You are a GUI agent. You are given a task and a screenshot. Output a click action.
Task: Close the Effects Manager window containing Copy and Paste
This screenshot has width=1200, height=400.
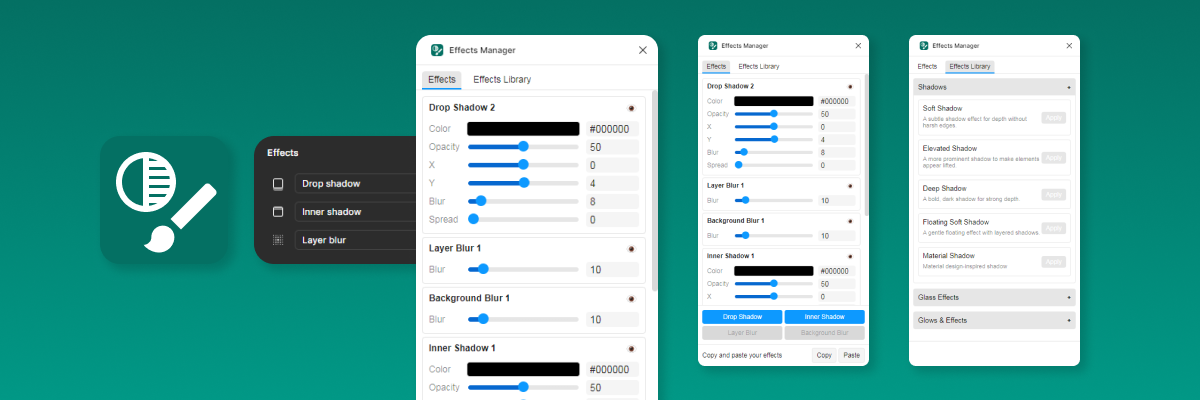pyautogui.click(x=858, y=45)
